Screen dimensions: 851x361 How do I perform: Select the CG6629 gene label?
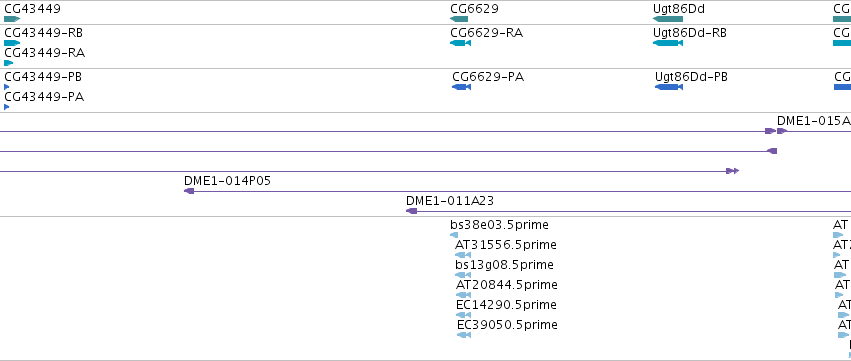pos(474,9)
